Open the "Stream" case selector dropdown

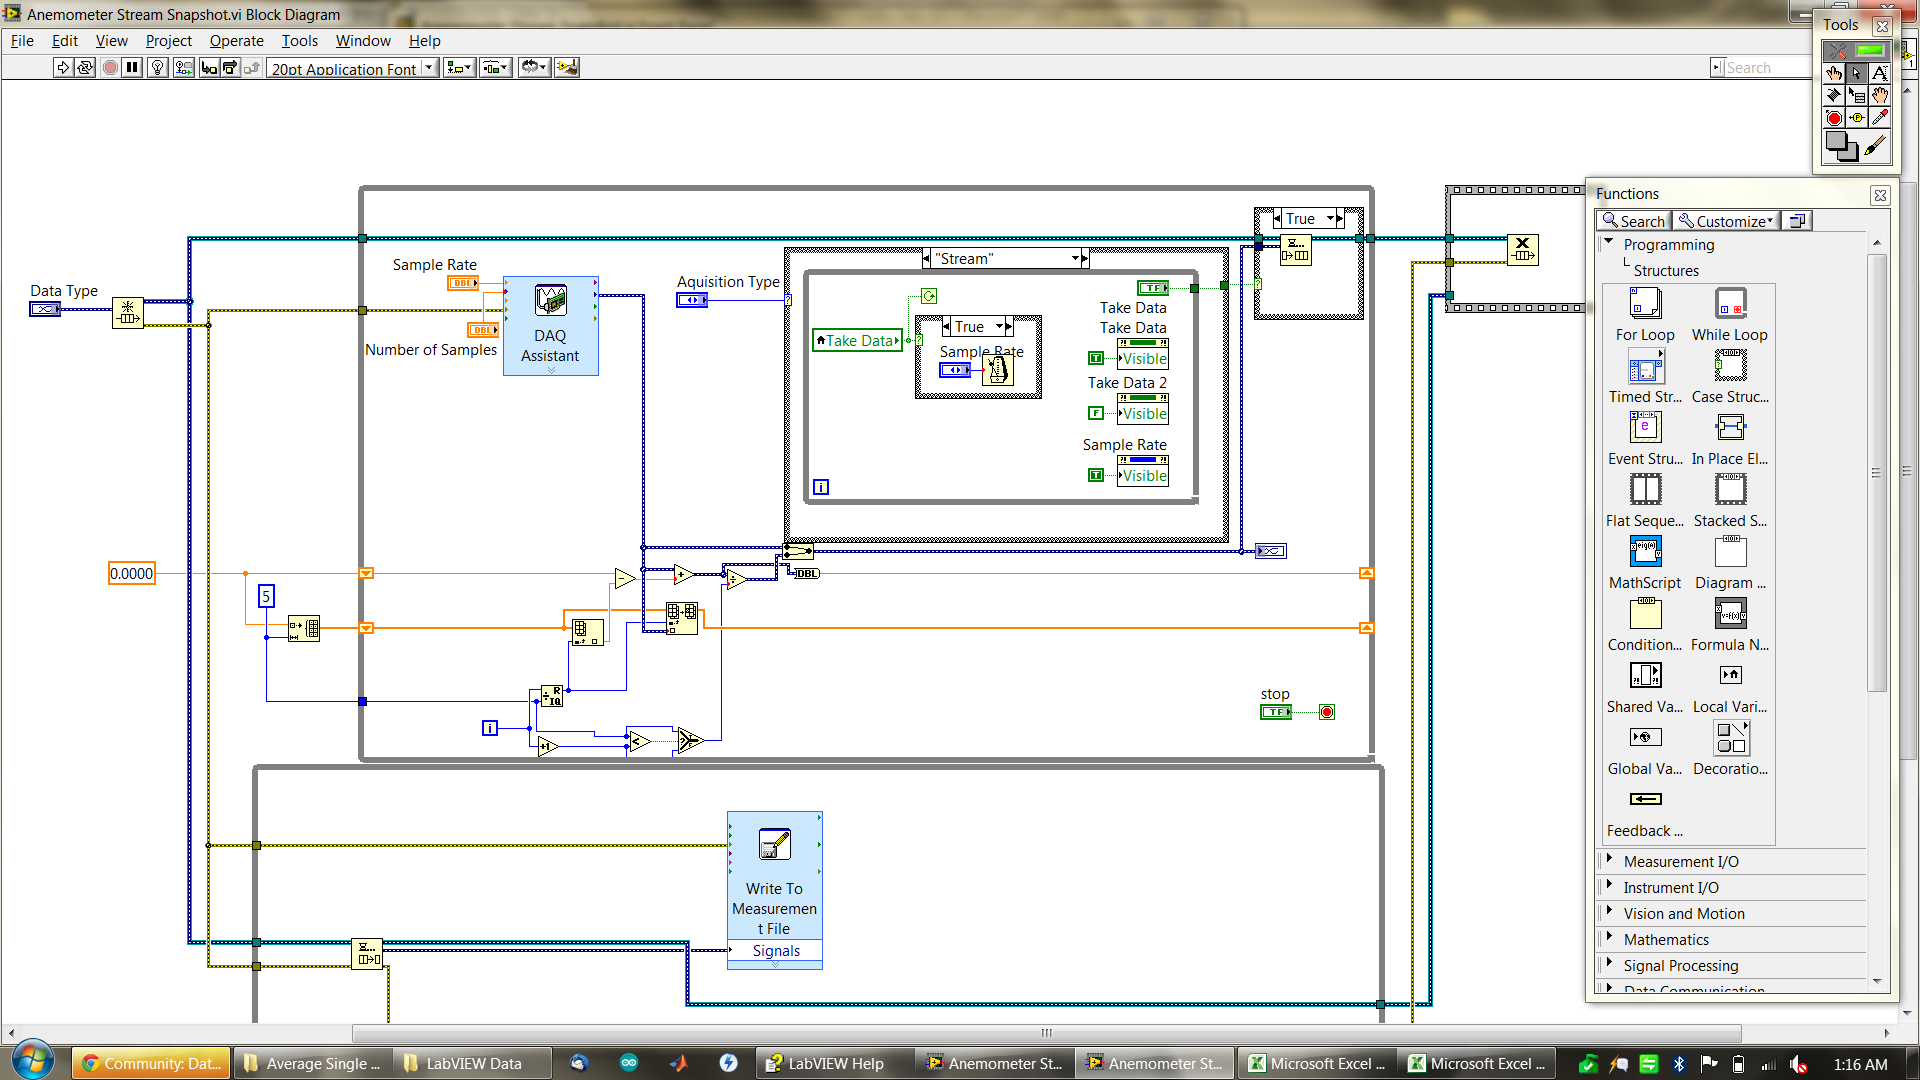(1075, 258)
